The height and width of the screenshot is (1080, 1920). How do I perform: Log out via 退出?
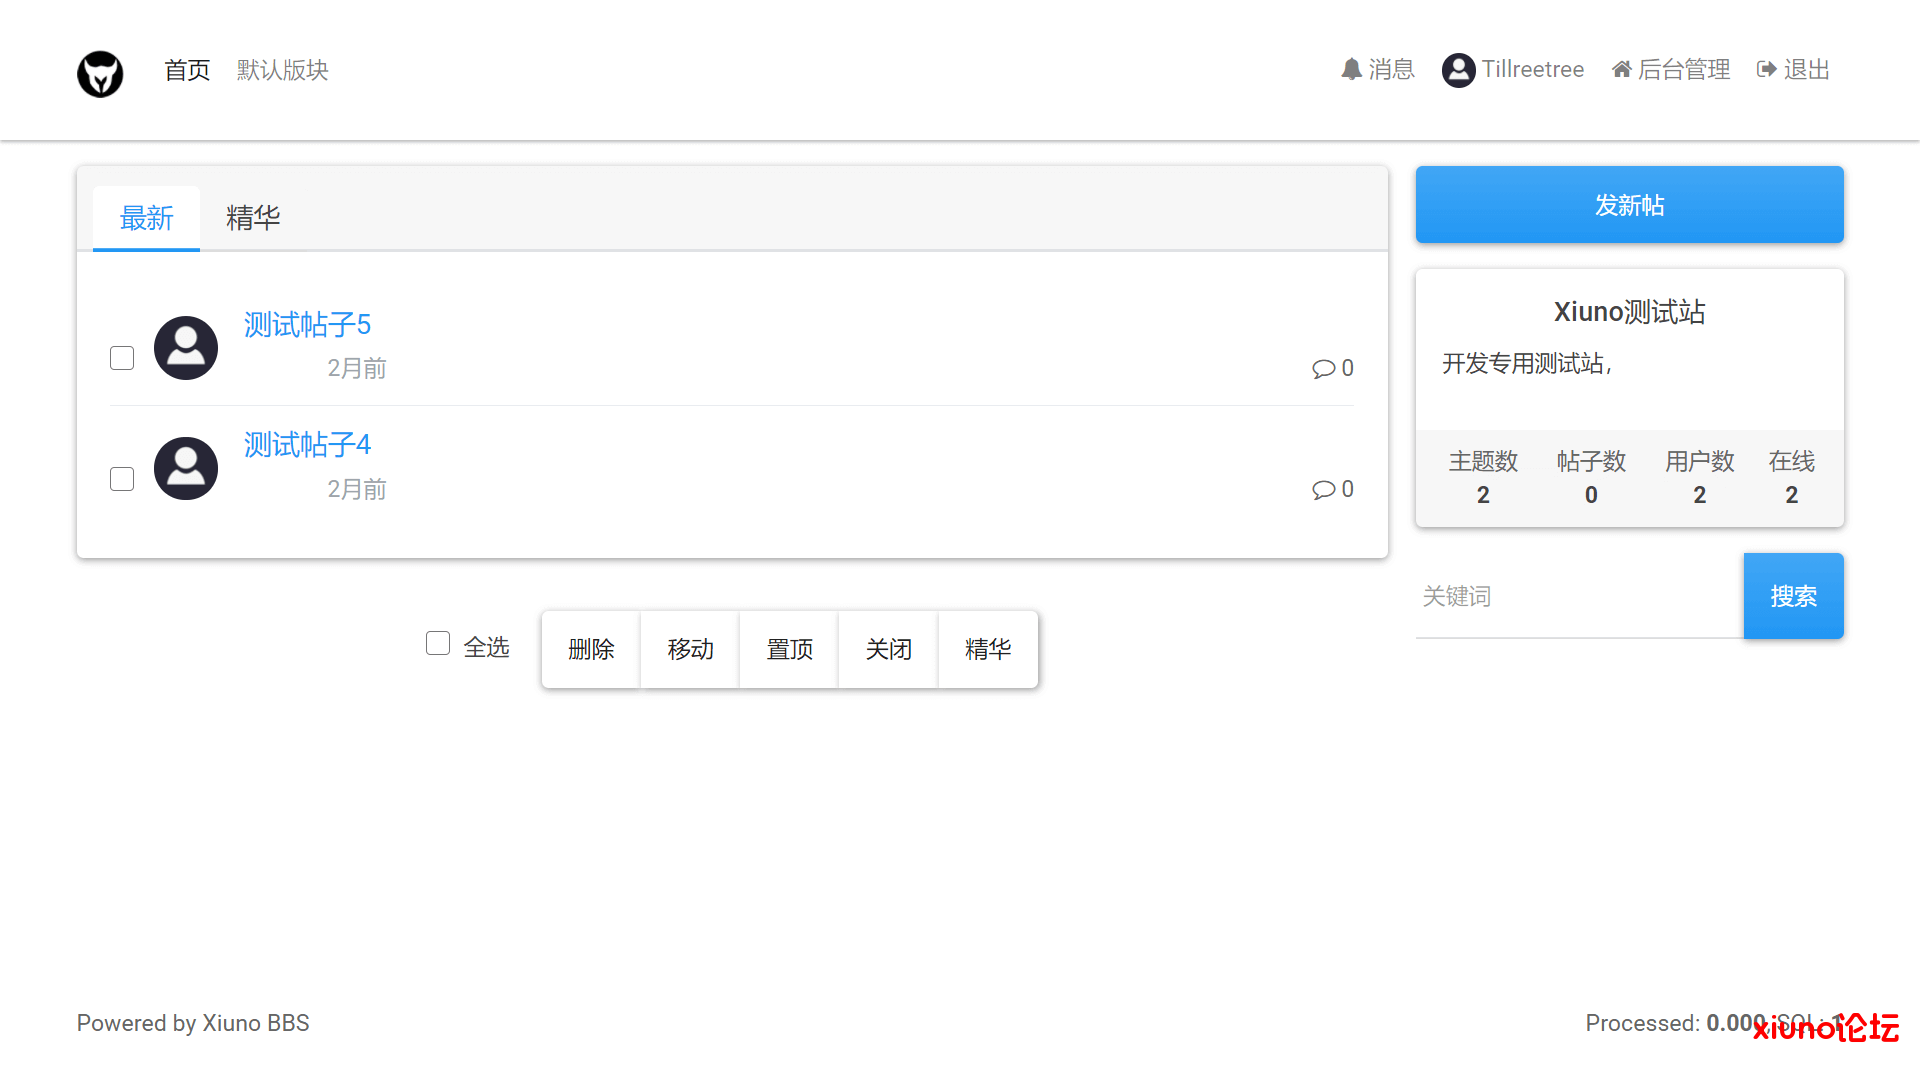1793,69
